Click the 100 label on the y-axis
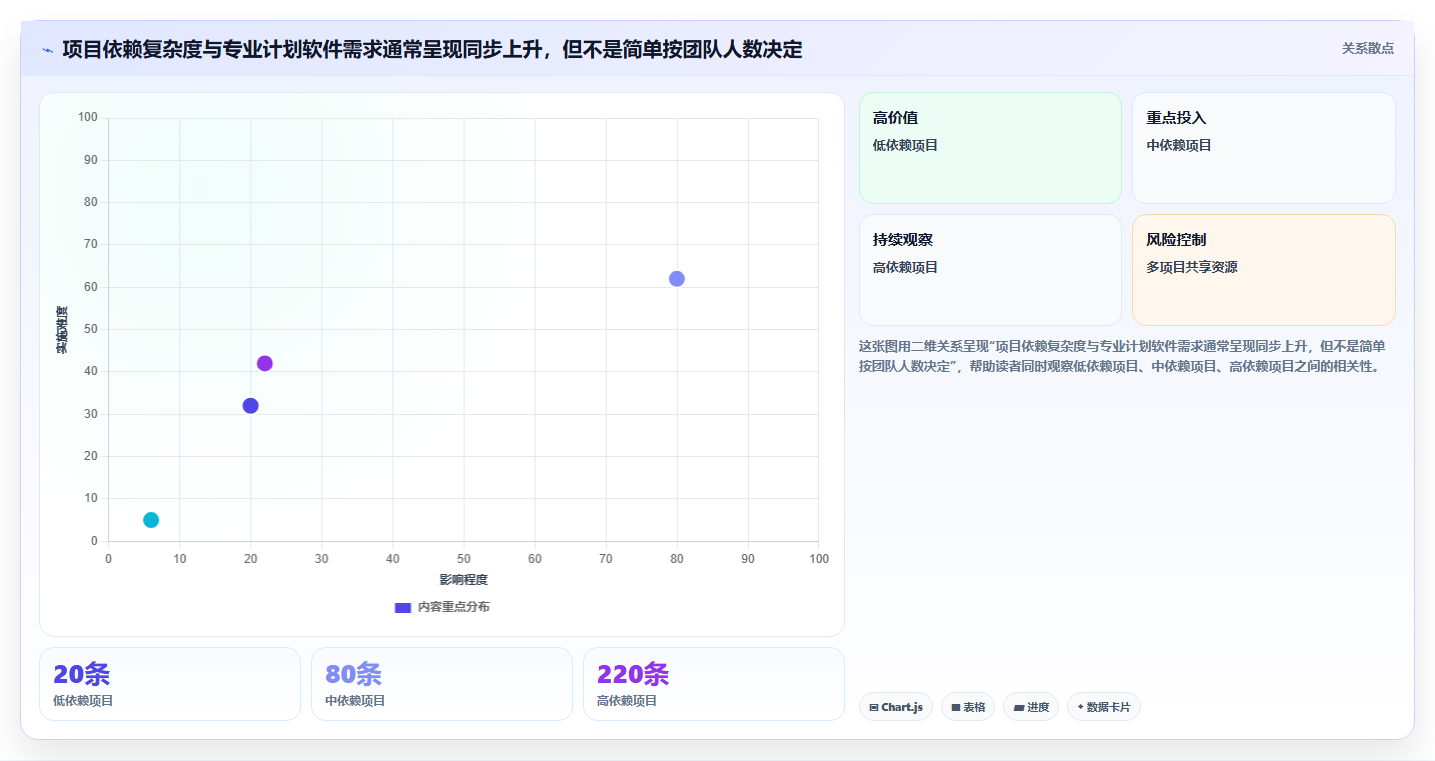 (x=88, y=118)
